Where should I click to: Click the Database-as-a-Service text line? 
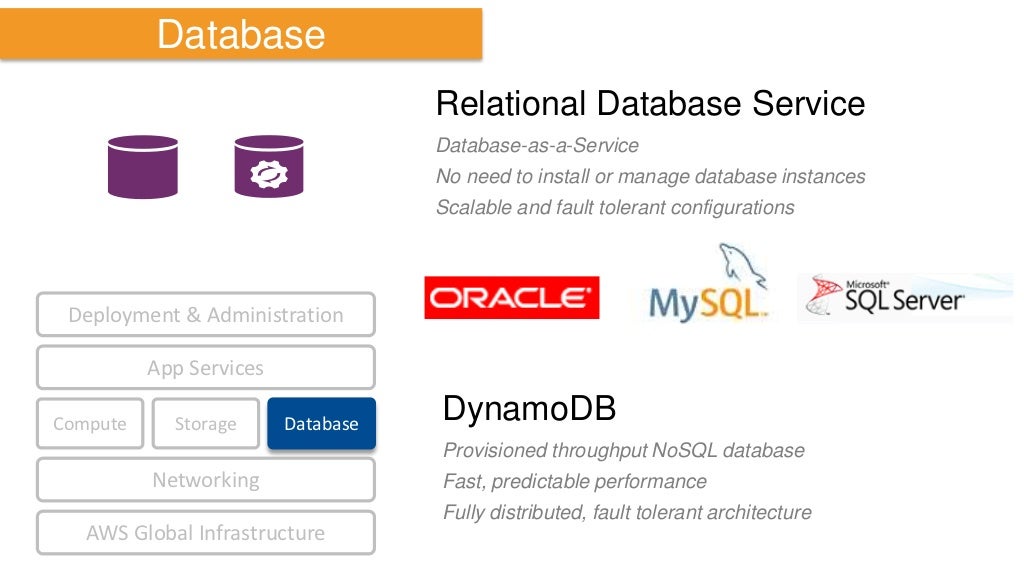(537, 146)
